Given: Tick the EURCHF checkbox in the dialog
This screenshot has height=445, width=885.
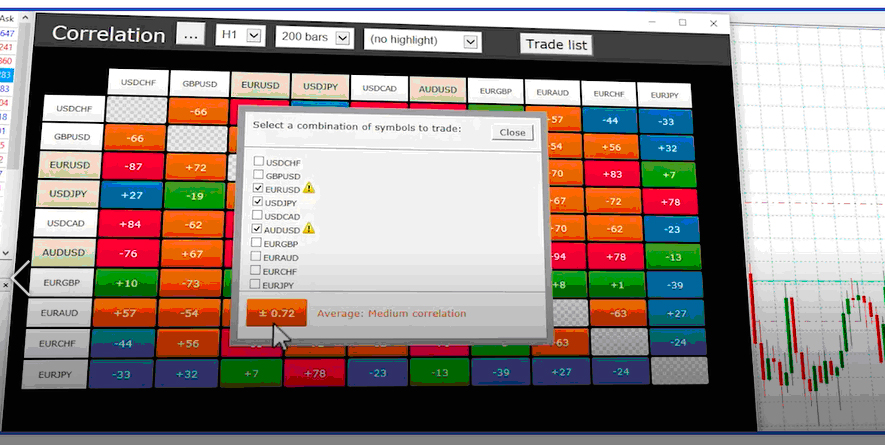Looking at the screenshot, I should (x=255, y=271).
